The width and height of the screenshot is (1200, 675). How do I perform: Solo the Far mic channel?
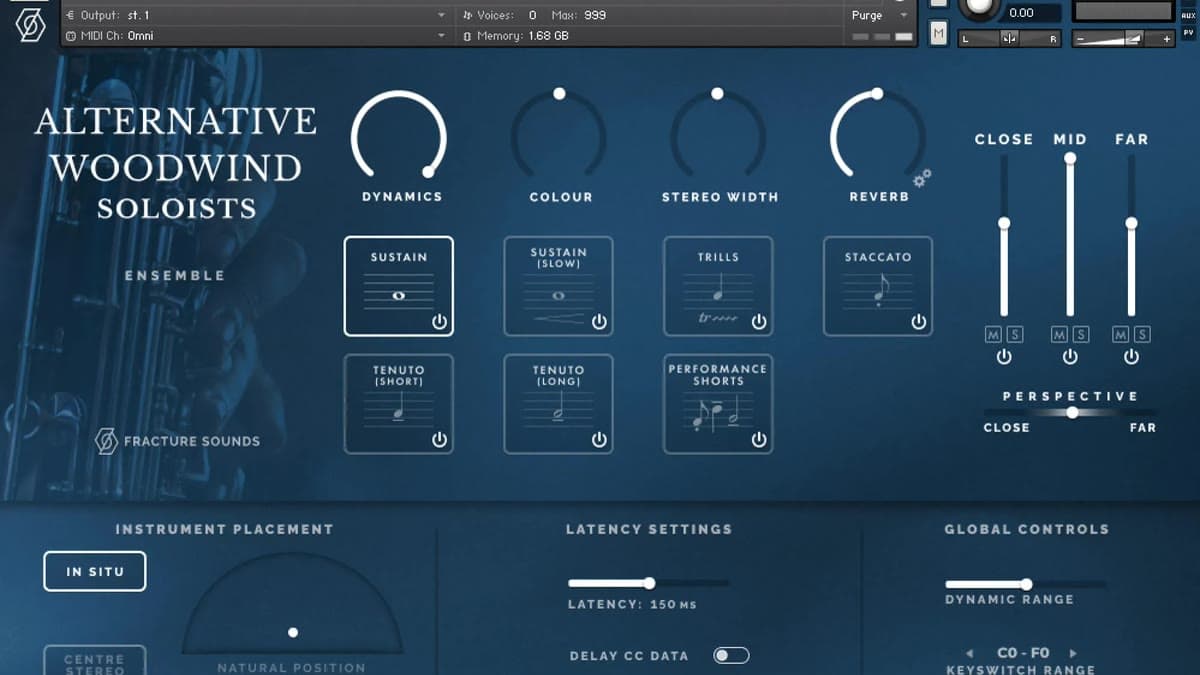click(1141, 334)
